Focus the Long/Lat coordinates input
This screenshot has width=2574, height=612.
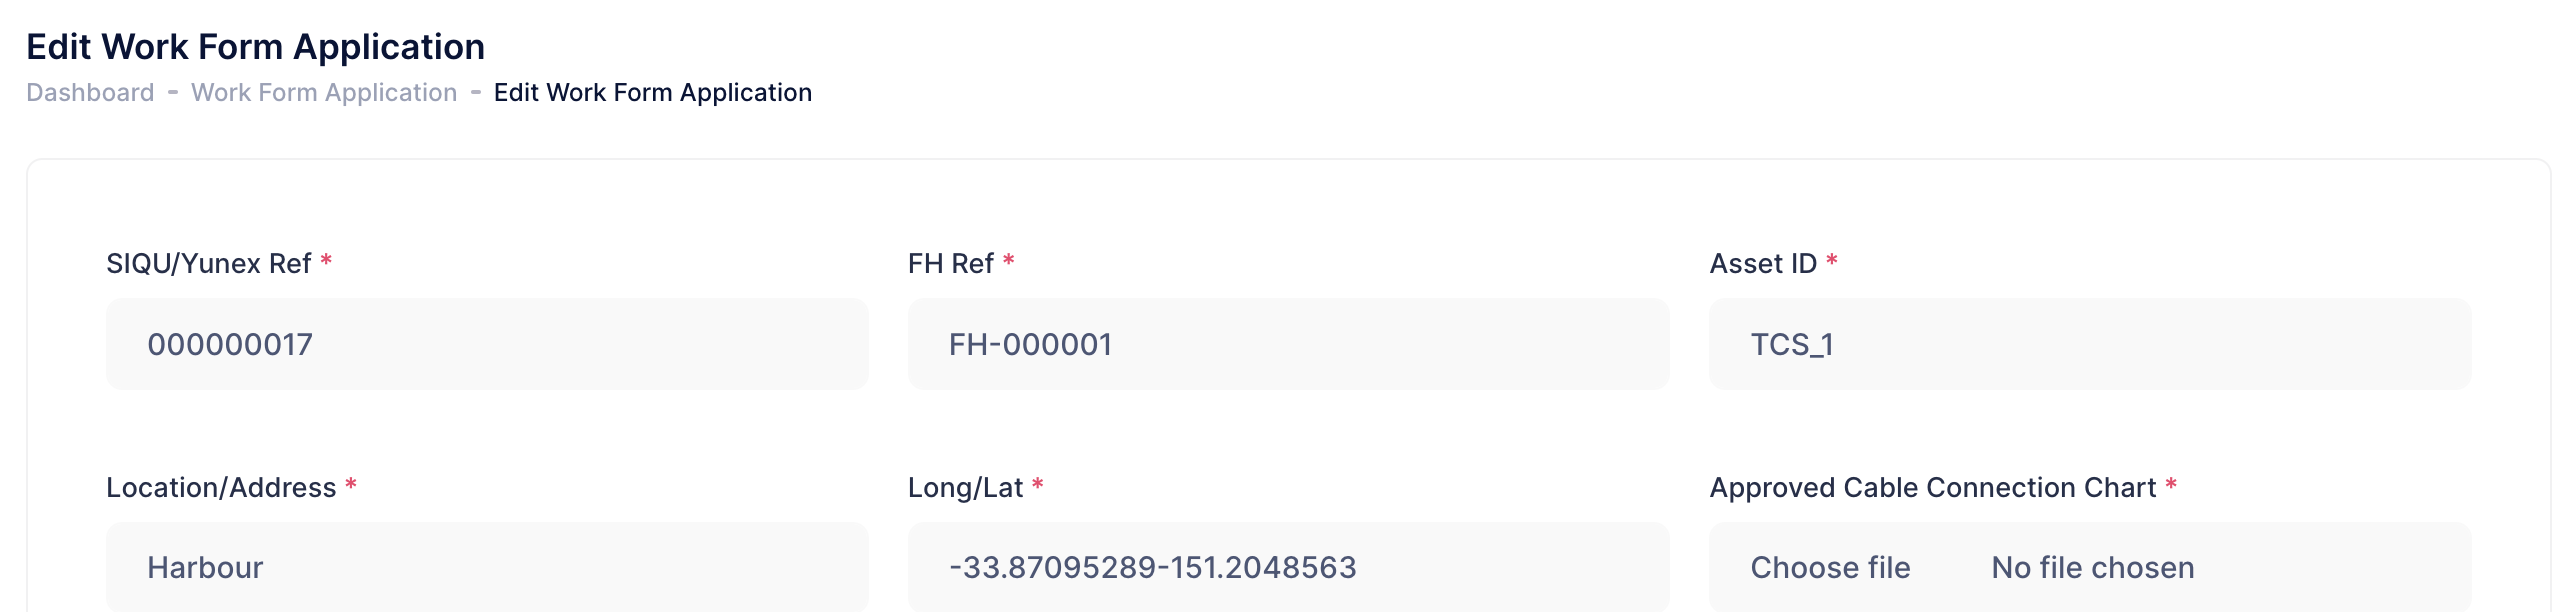tap(1288, 567)
